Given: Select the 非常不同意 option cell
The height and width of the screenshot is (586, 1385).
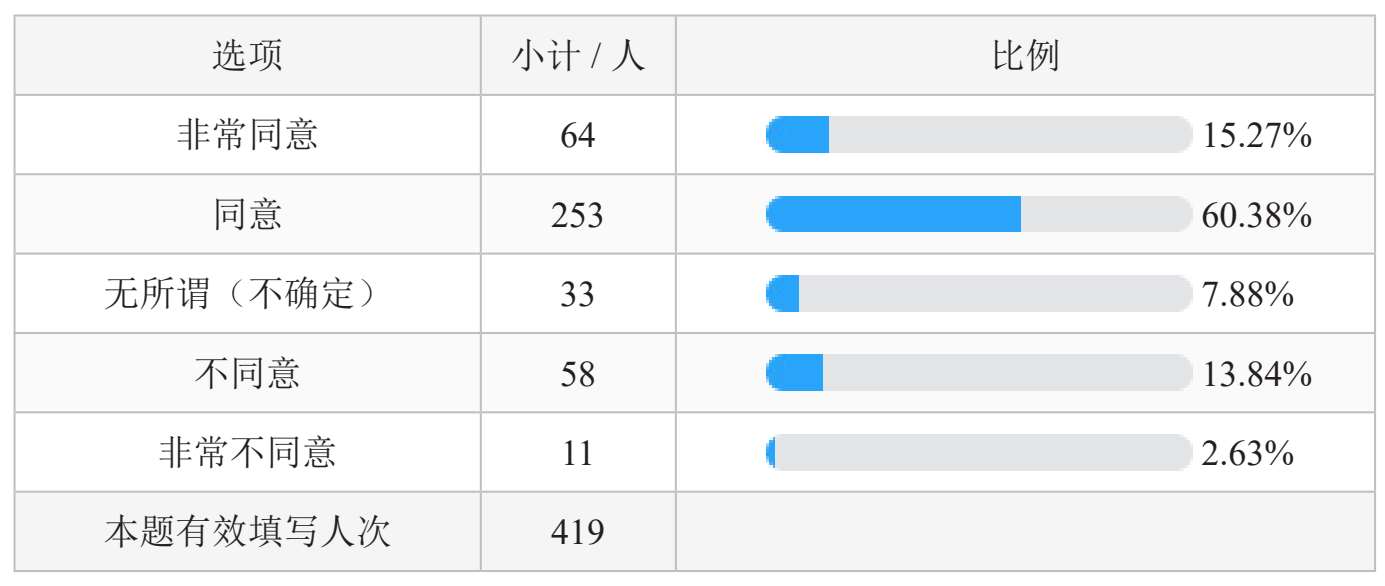Looking at the screenshot, I should [x=247, y=452].
